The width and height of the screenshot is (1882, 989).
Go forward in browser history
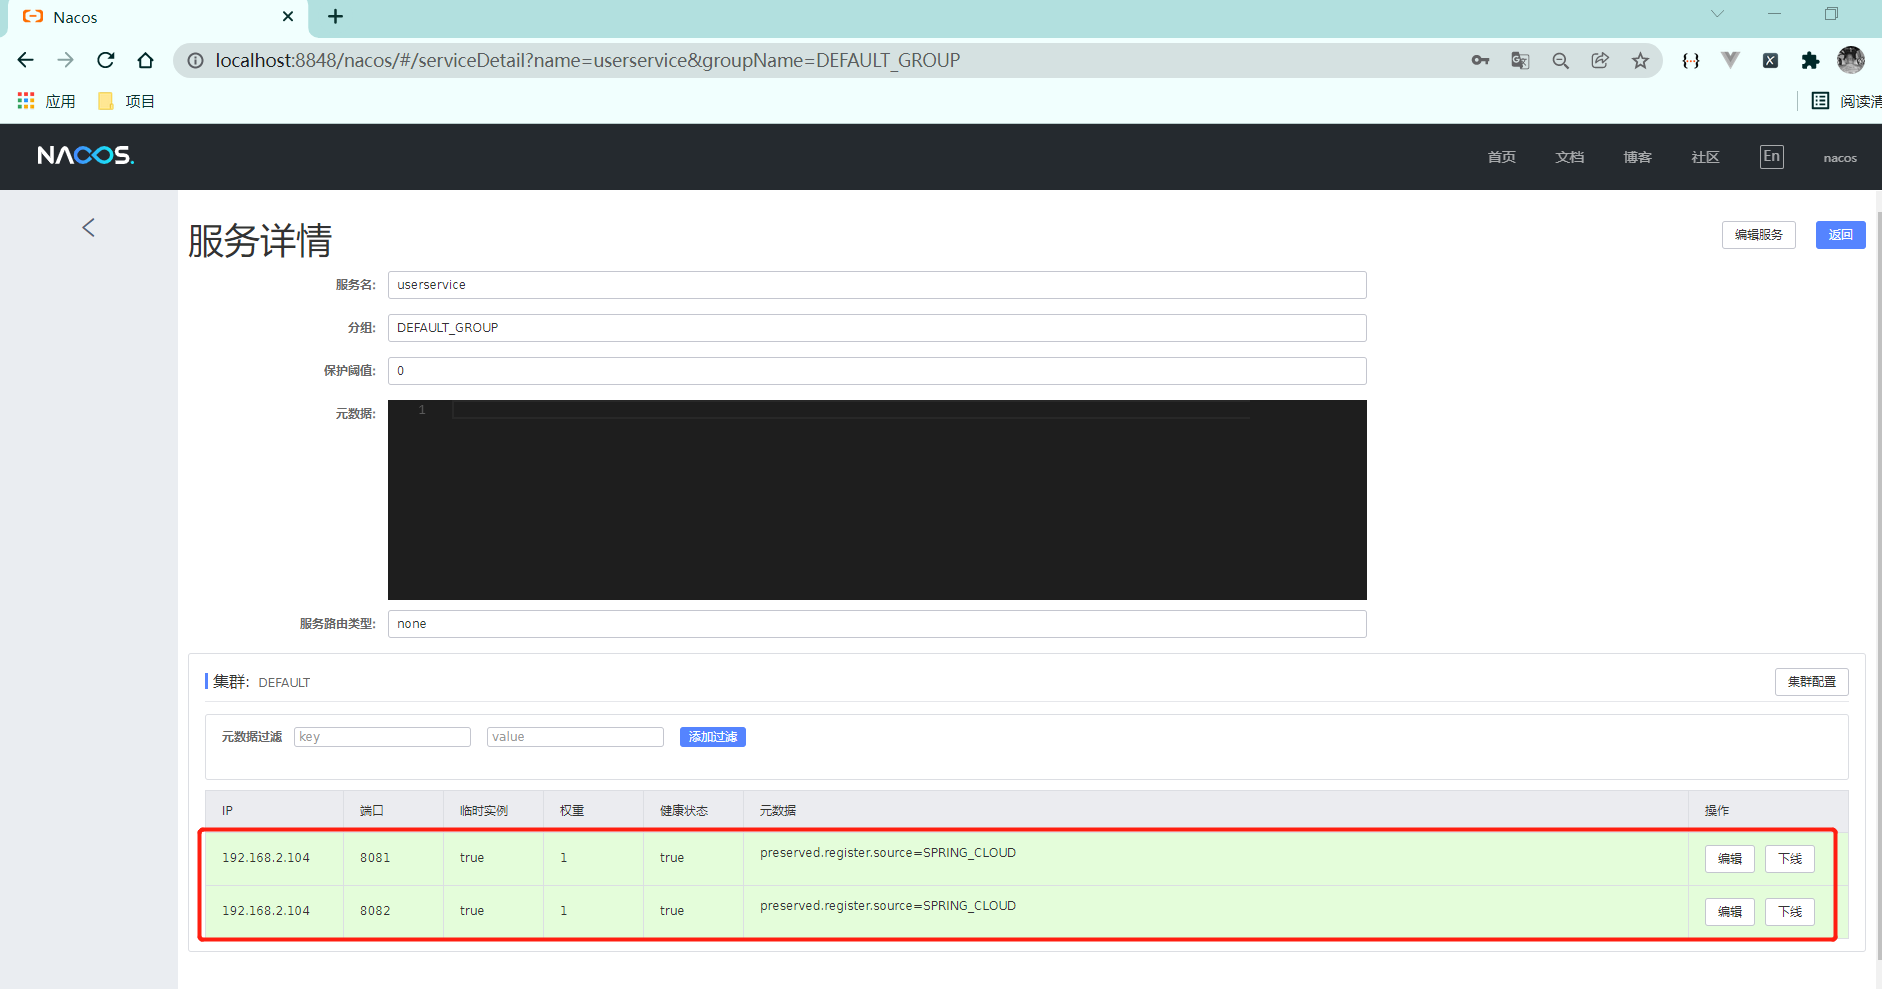coord(66,60)
